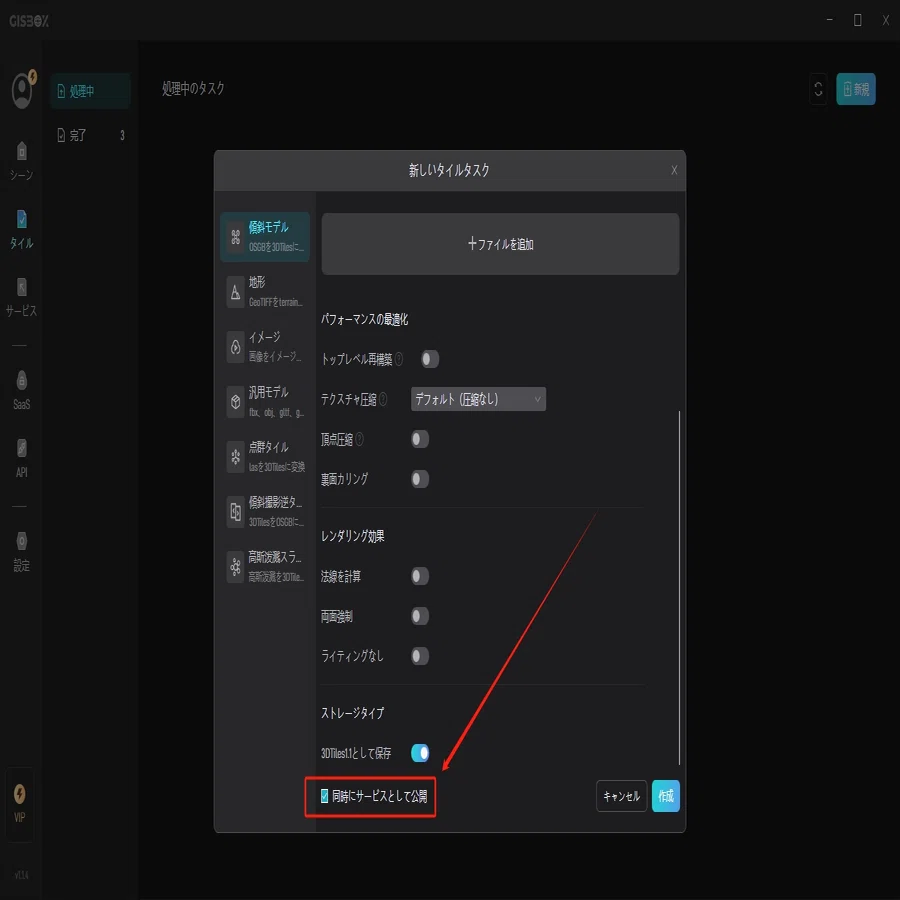Toggle 頂点圧縮 switch
This screenshot has height=900, width=900.
point(420,439)
